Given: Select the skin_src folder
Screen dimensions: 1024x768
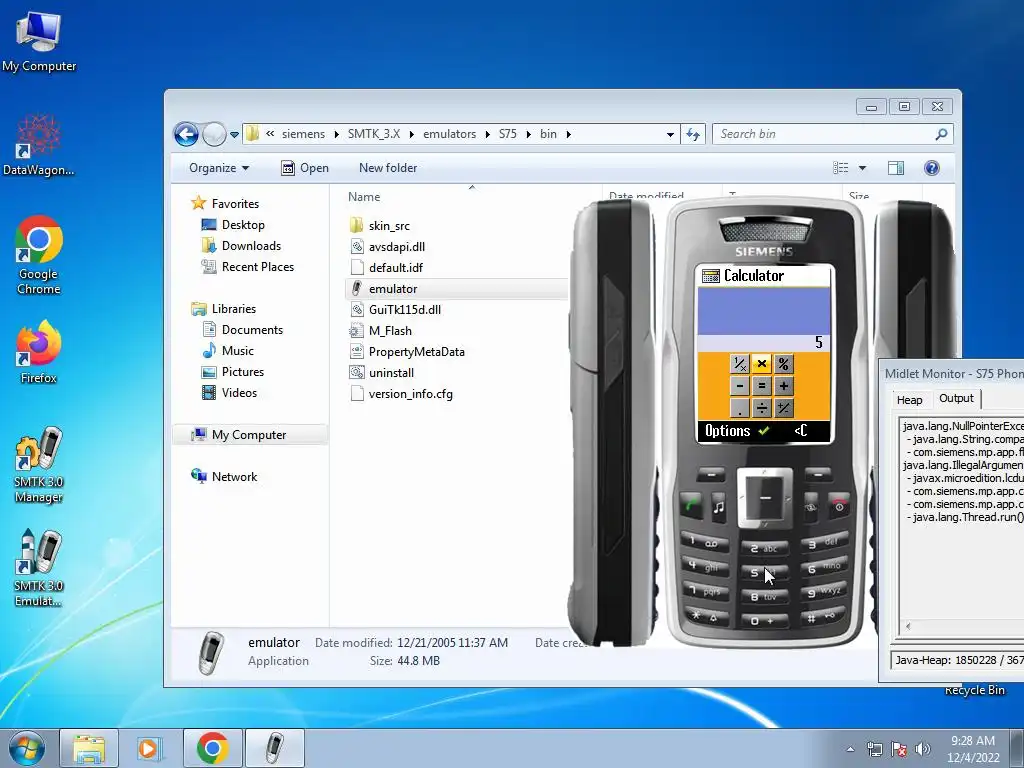Looking at the screenshot, I should point(389,226).
